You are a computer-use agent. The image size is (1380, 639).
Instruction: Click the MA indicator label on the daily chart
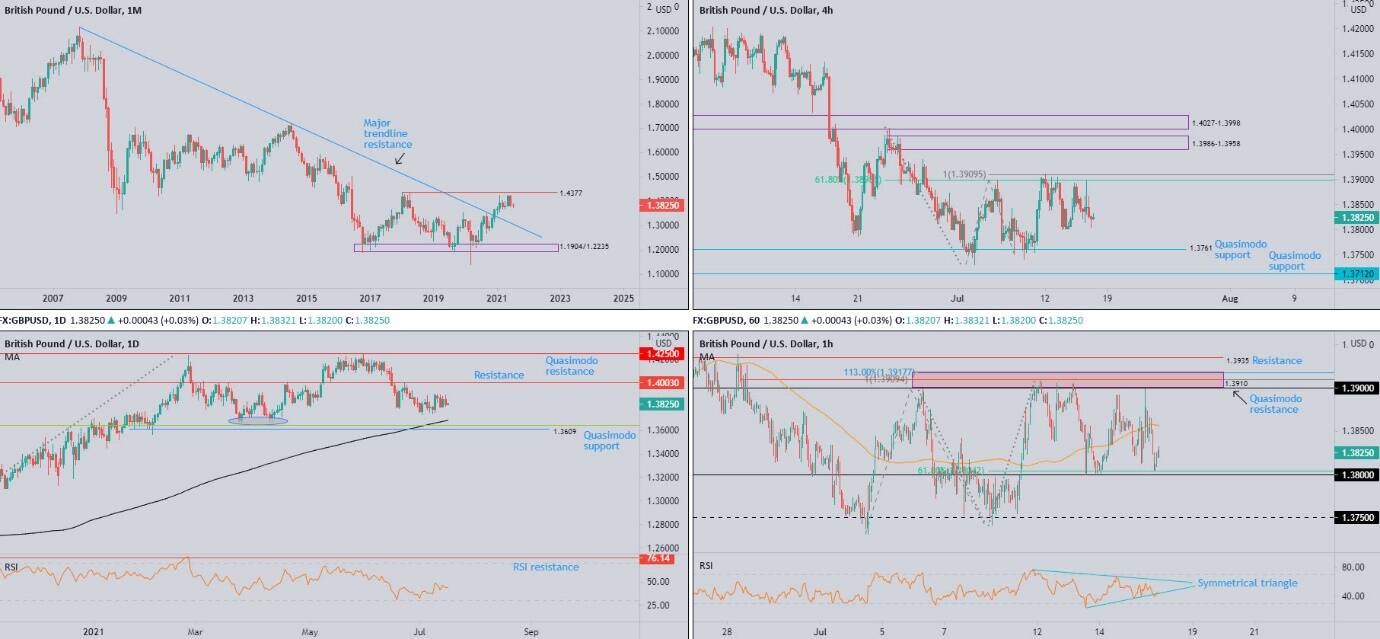13,357
